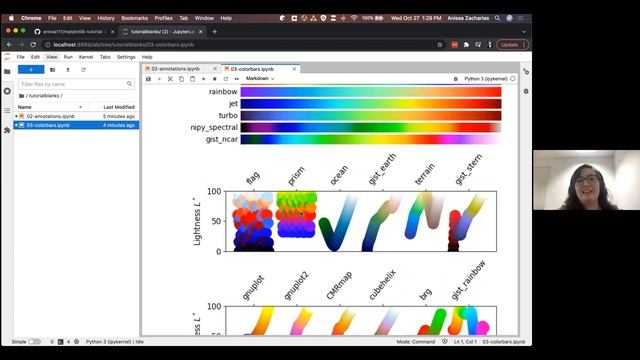Restart kernel and run all cells icon
The width and height of the screenshot is (640, 360).
pos(237,79)
